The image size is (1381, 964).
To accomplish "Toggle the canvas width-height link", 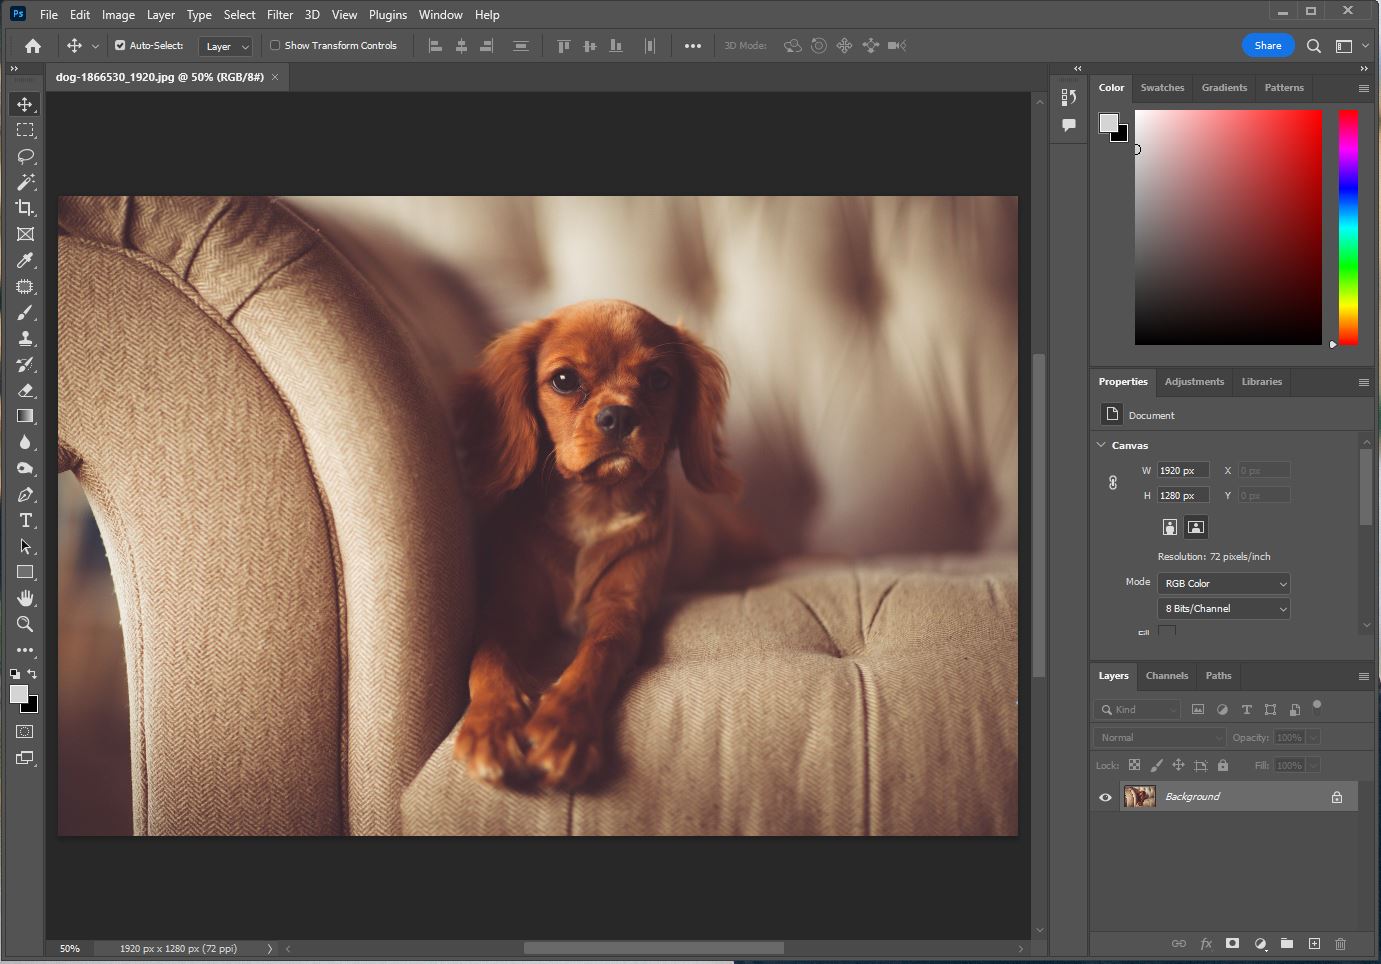I will (1113, 483).
